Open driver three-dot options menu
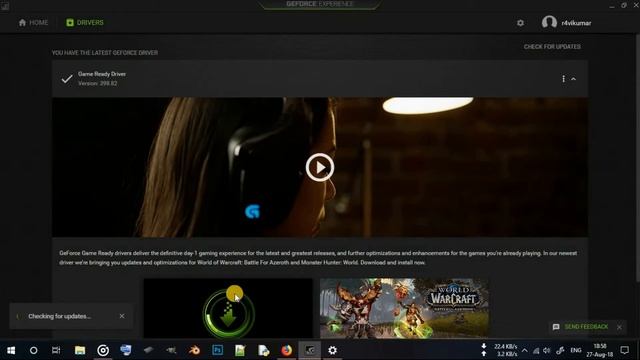The image size is (640, 360). 563,79
